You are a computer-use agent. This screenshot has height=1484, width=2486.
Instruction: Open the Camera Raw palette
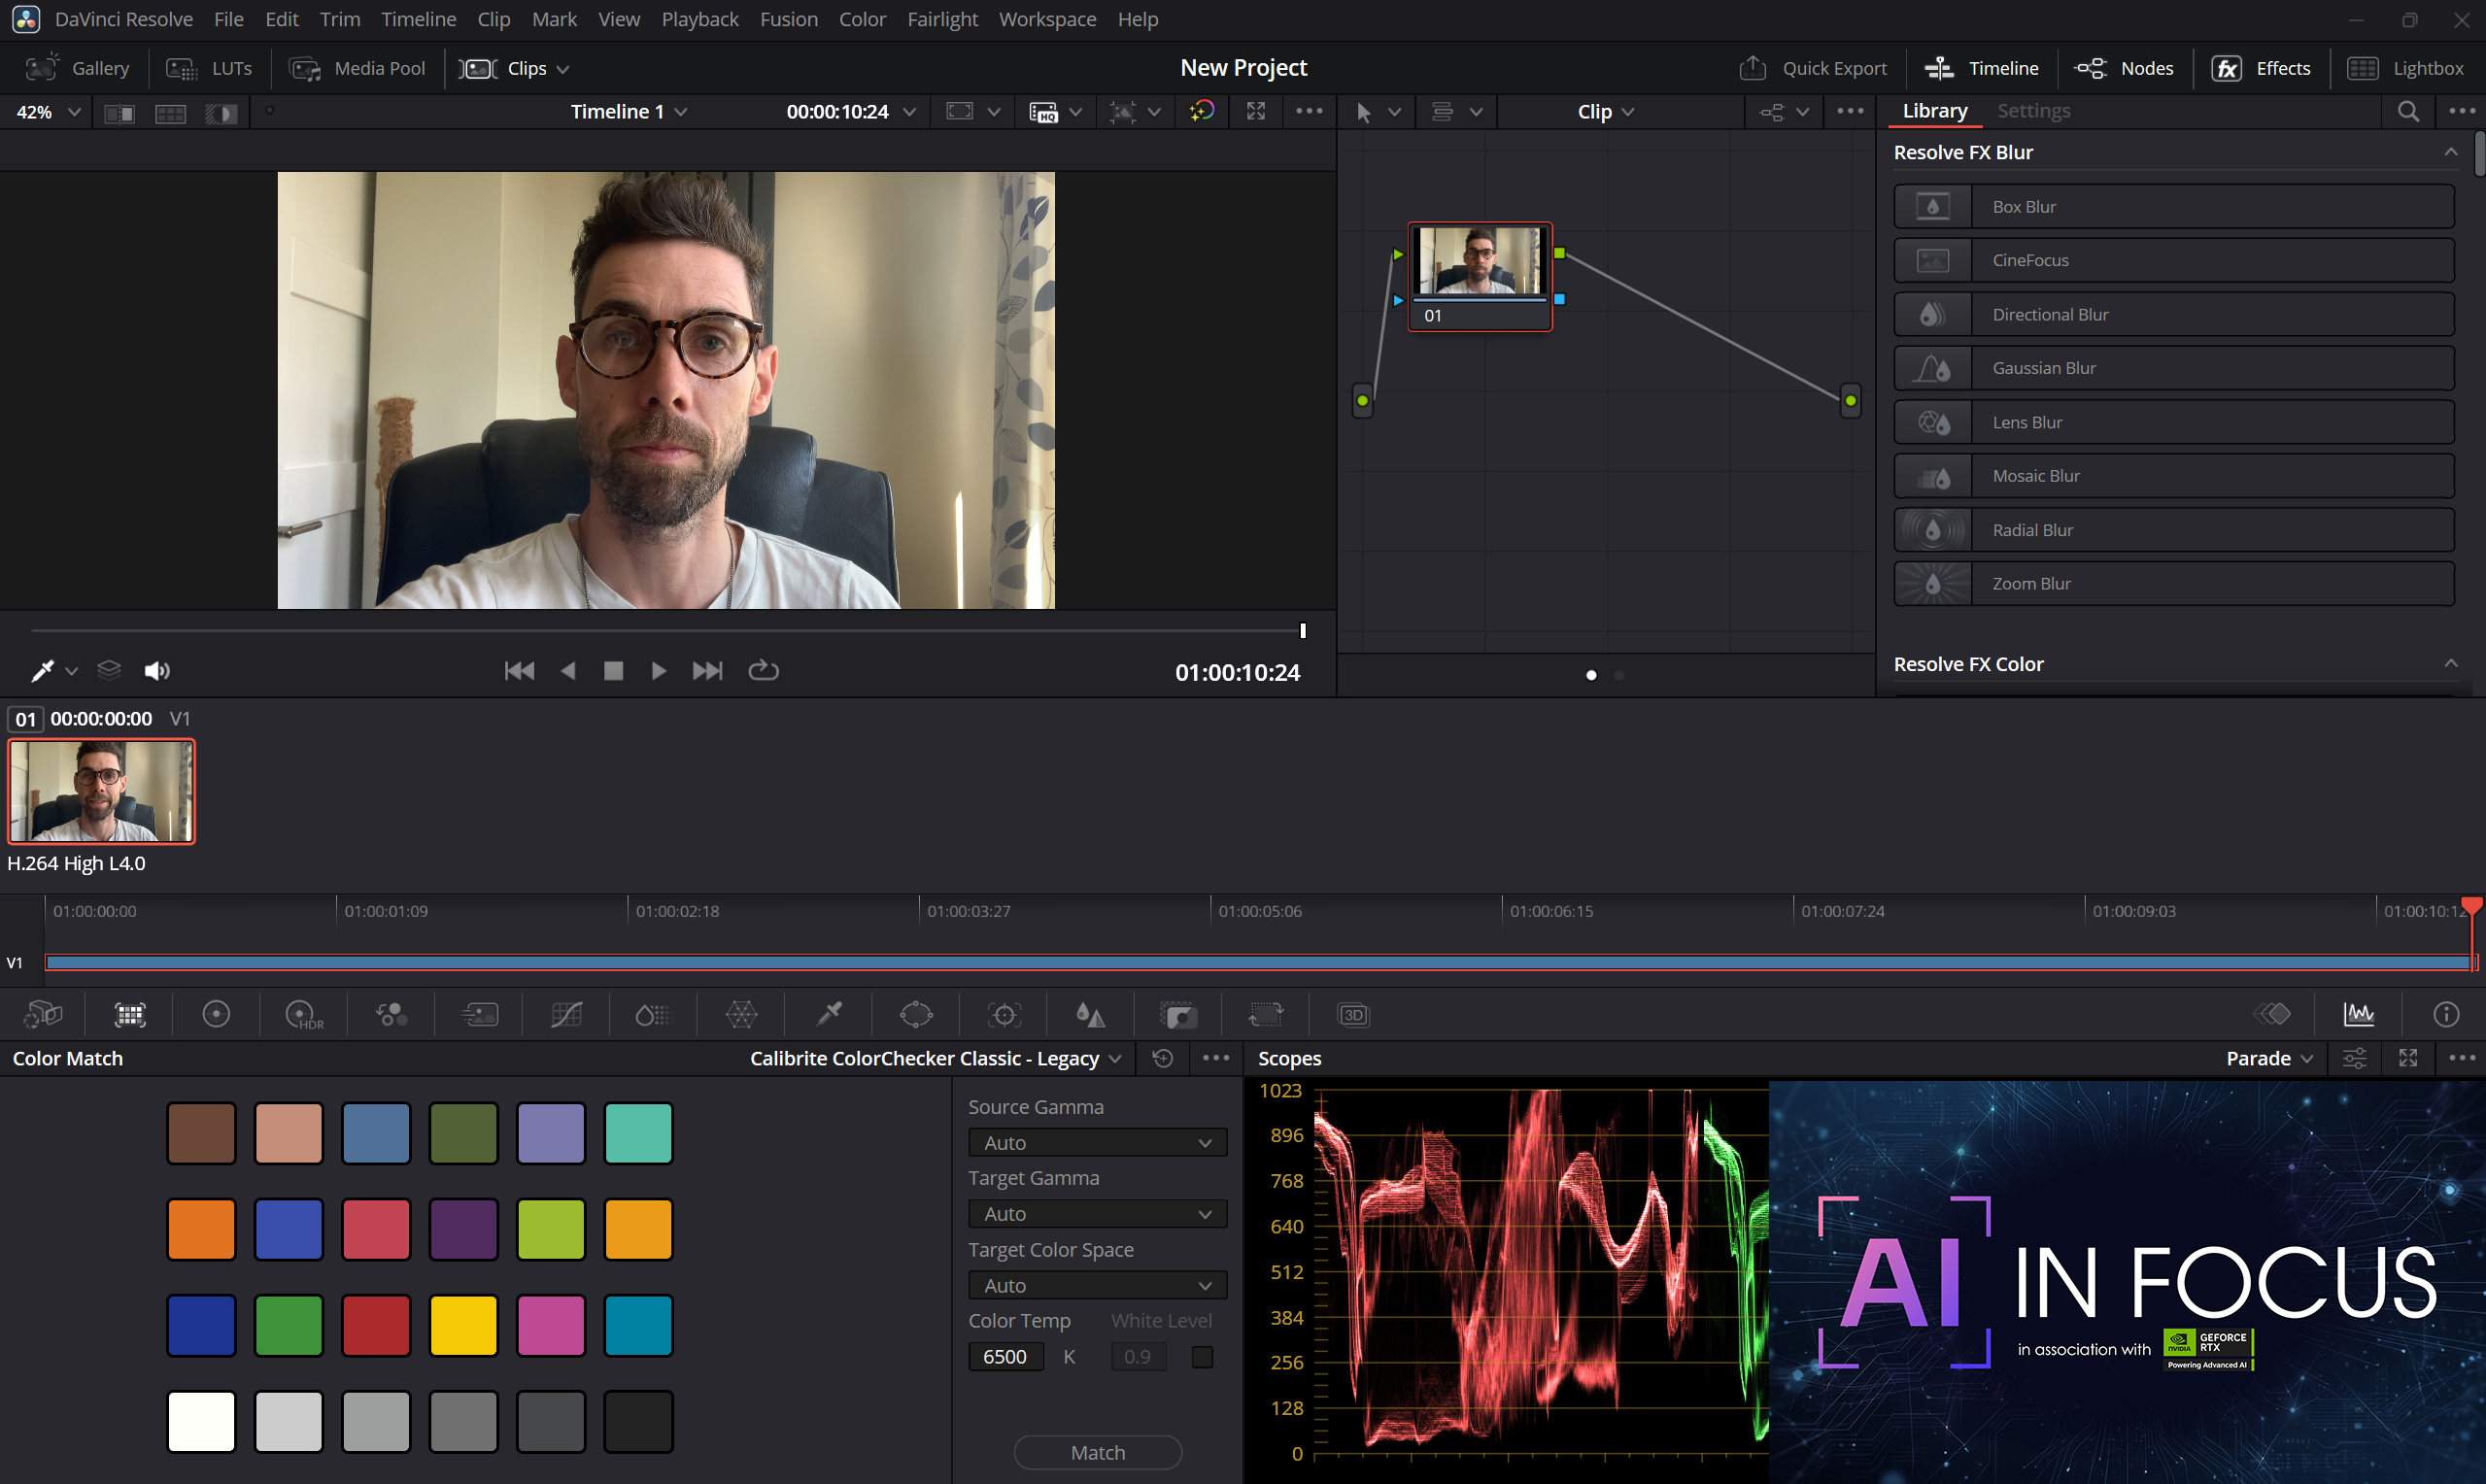point(43,1015)
